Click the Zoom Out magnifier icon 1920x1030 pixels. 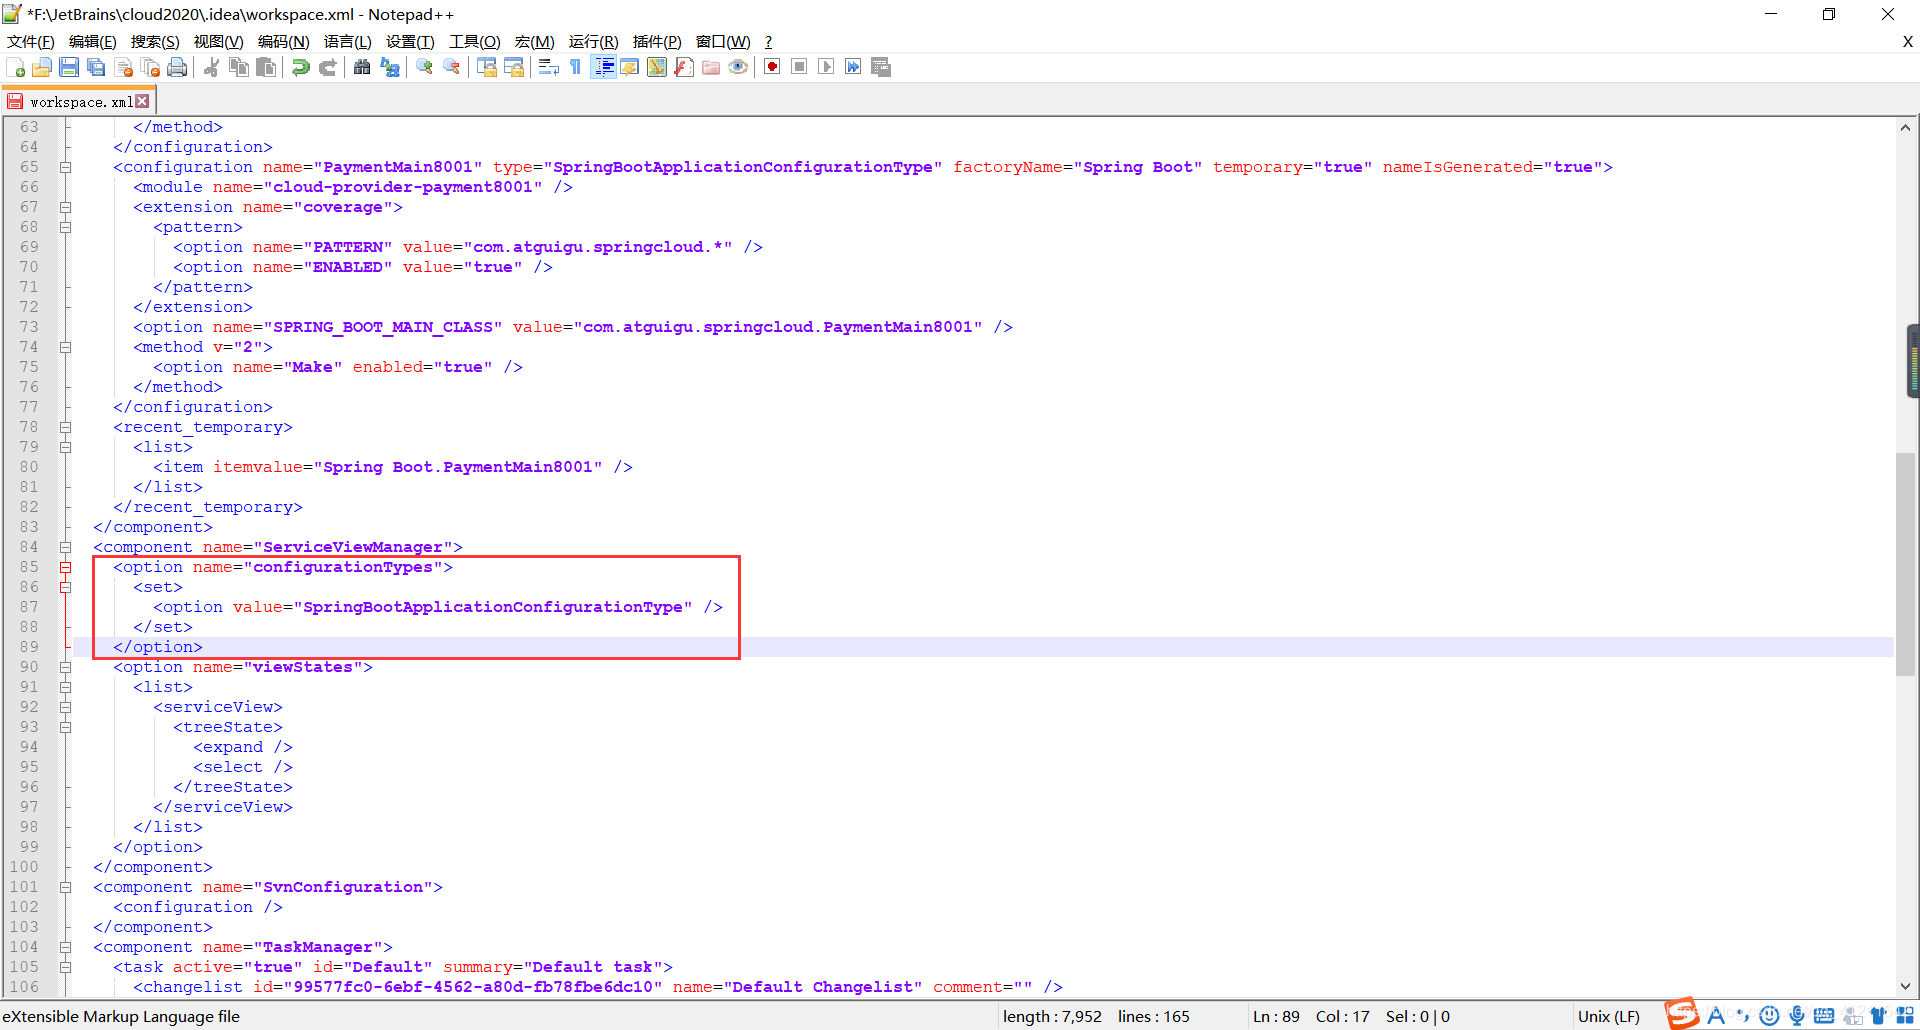pyautogui.click(x=452, y=67)
